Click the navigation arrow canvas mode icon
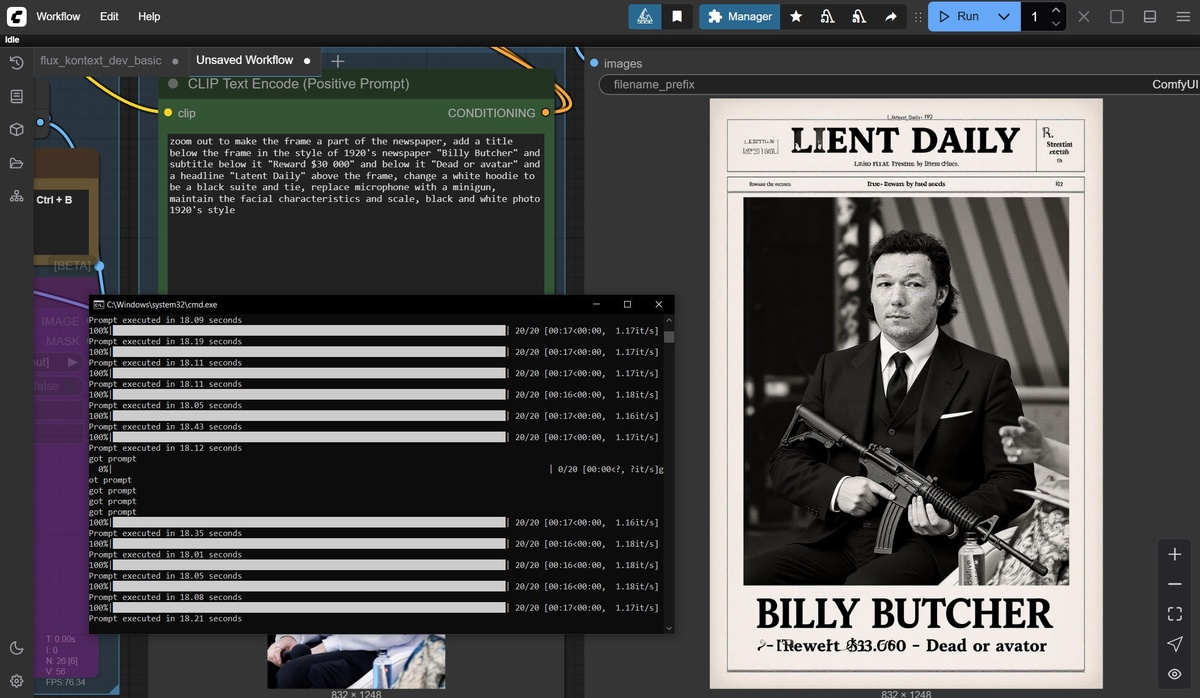The width and height of the screenshot is (1200, 698). [x=1175, y=644]
